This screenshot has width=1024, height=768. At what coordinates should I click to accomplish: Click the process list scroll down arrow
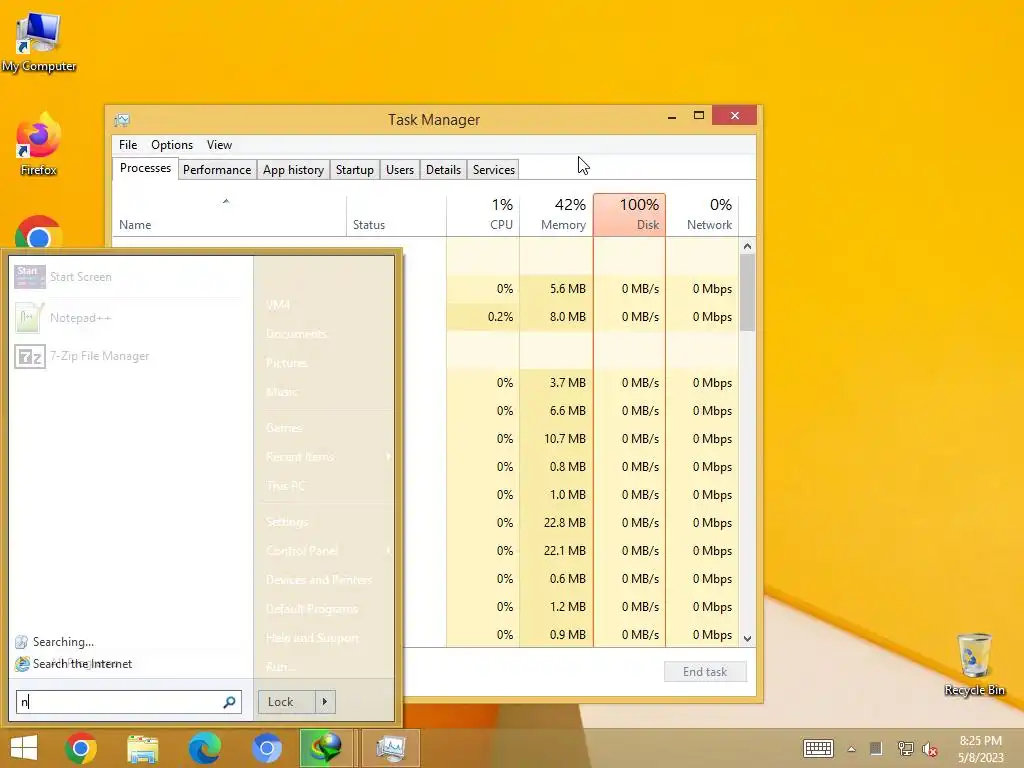(748, 638)
